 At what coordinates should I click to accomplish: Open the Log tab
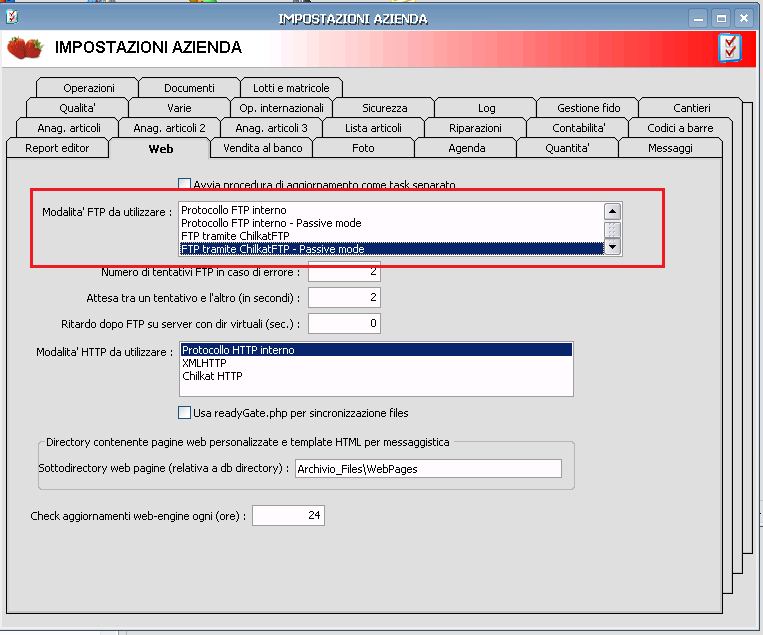(486, 108)
